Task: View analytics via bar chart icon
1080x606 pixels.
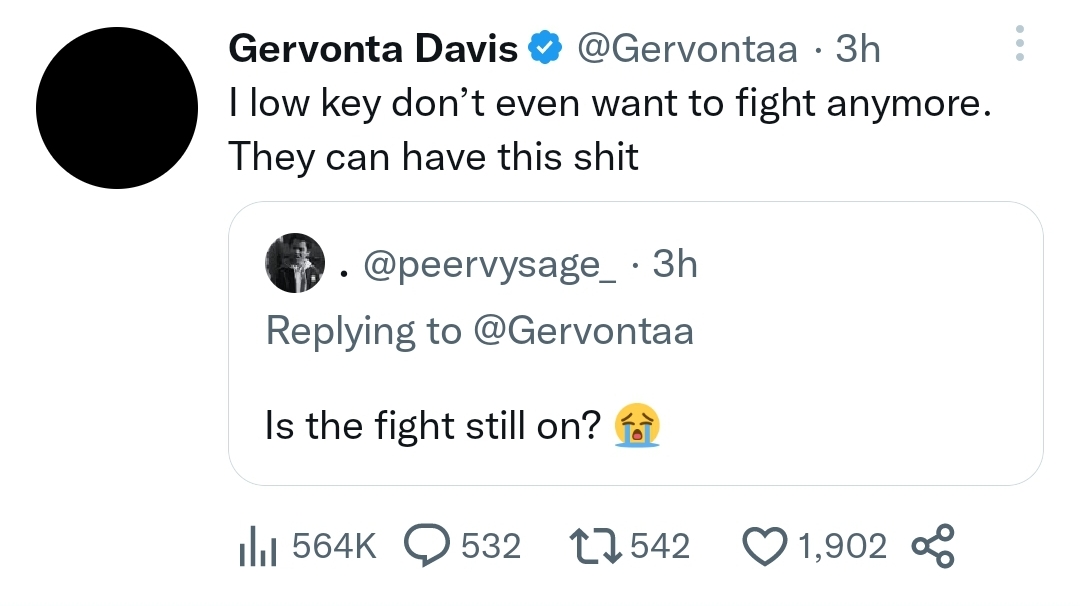Action: click(258, 545)
